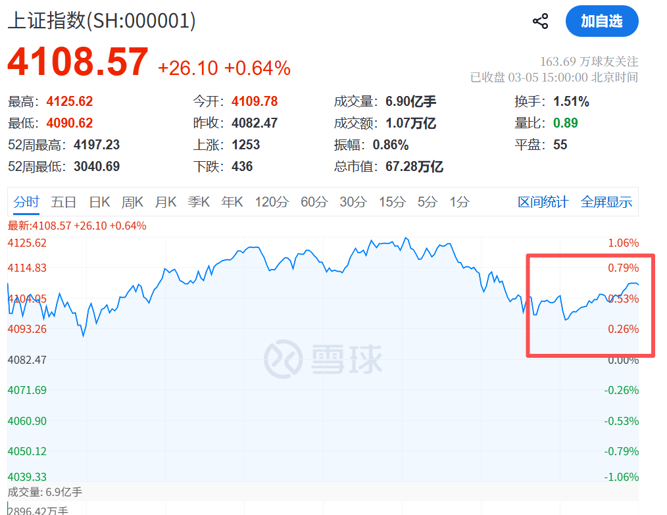The image size is (667, 515).
Task: Open the 1分 minute chart
Action: tap(459, 202)
